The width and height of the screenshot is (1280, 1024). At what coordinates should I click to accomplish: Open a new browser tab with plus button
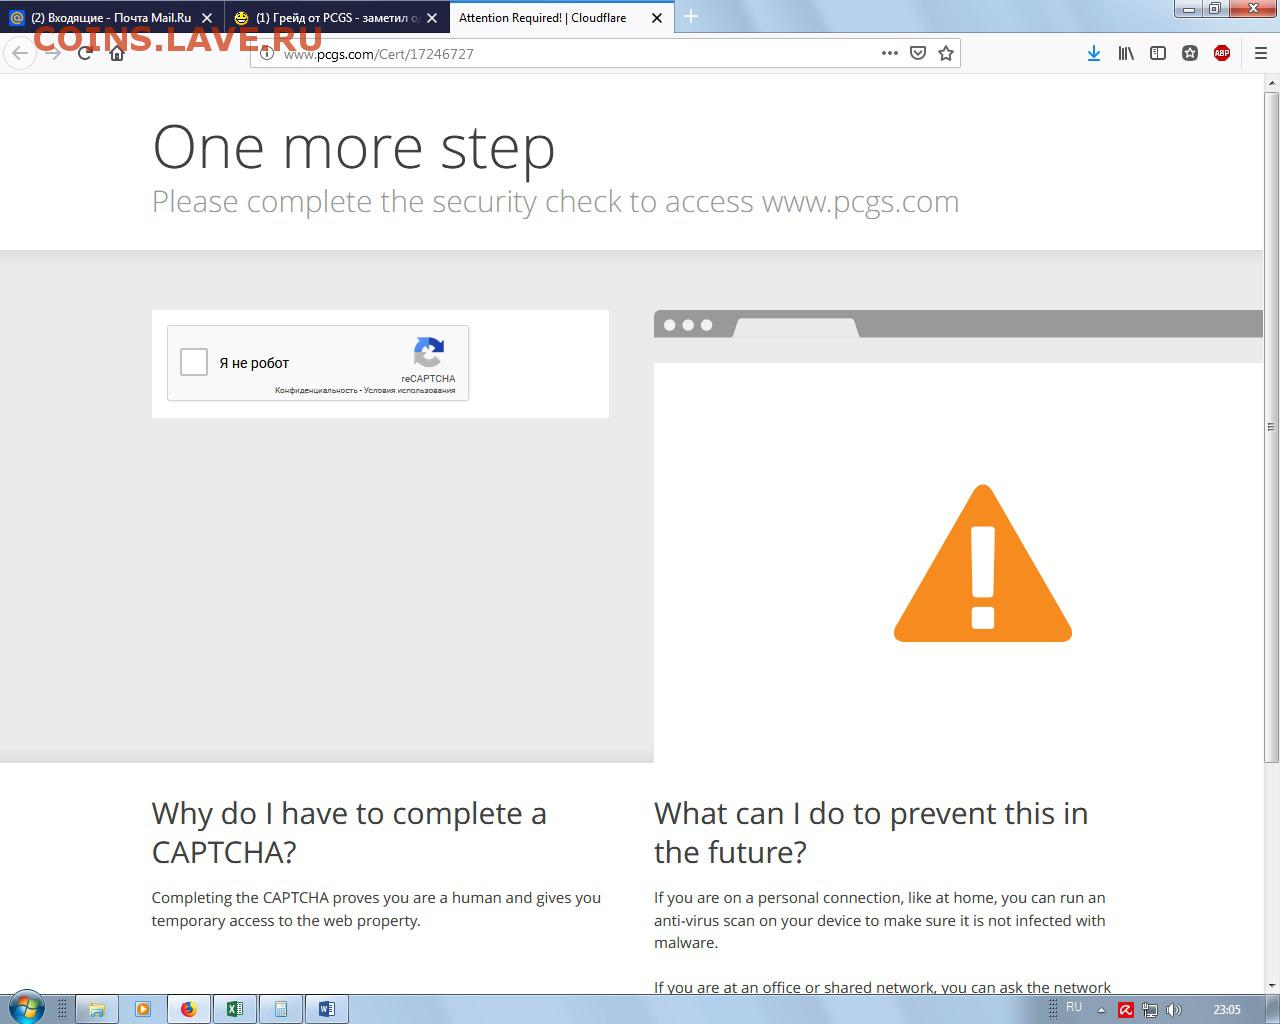coord(691,16)
